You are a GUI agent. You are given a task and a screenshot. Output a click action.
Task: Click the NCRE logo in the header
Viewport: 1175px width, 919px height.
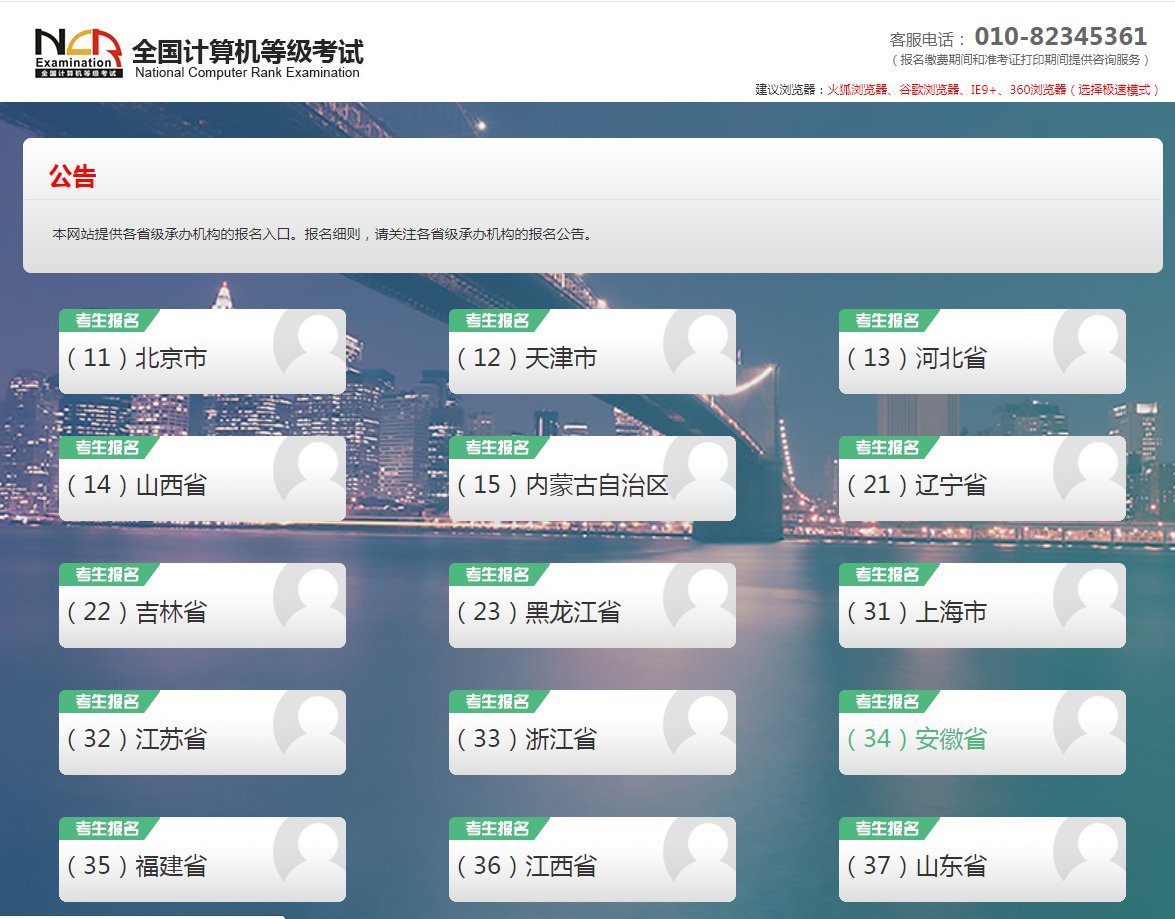pos(78,53)
